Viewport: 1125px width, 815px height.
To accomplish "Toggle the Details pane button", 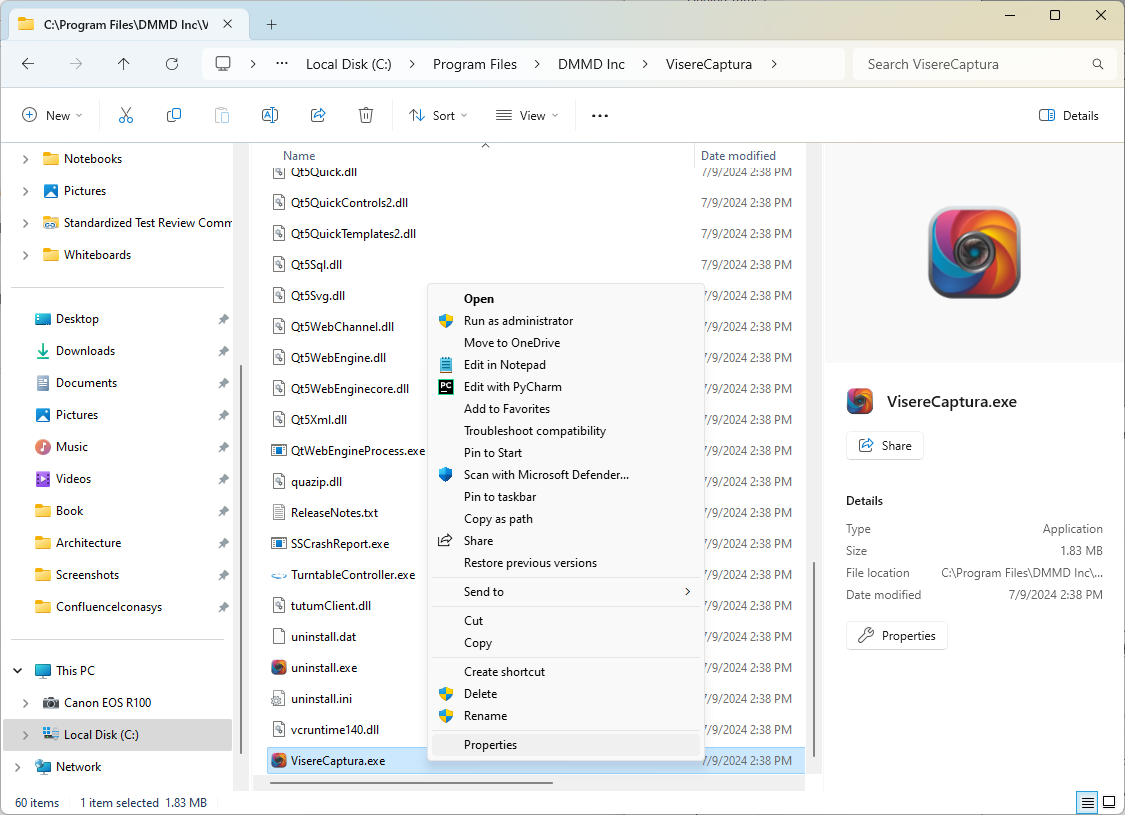I will click(1069, 116).
